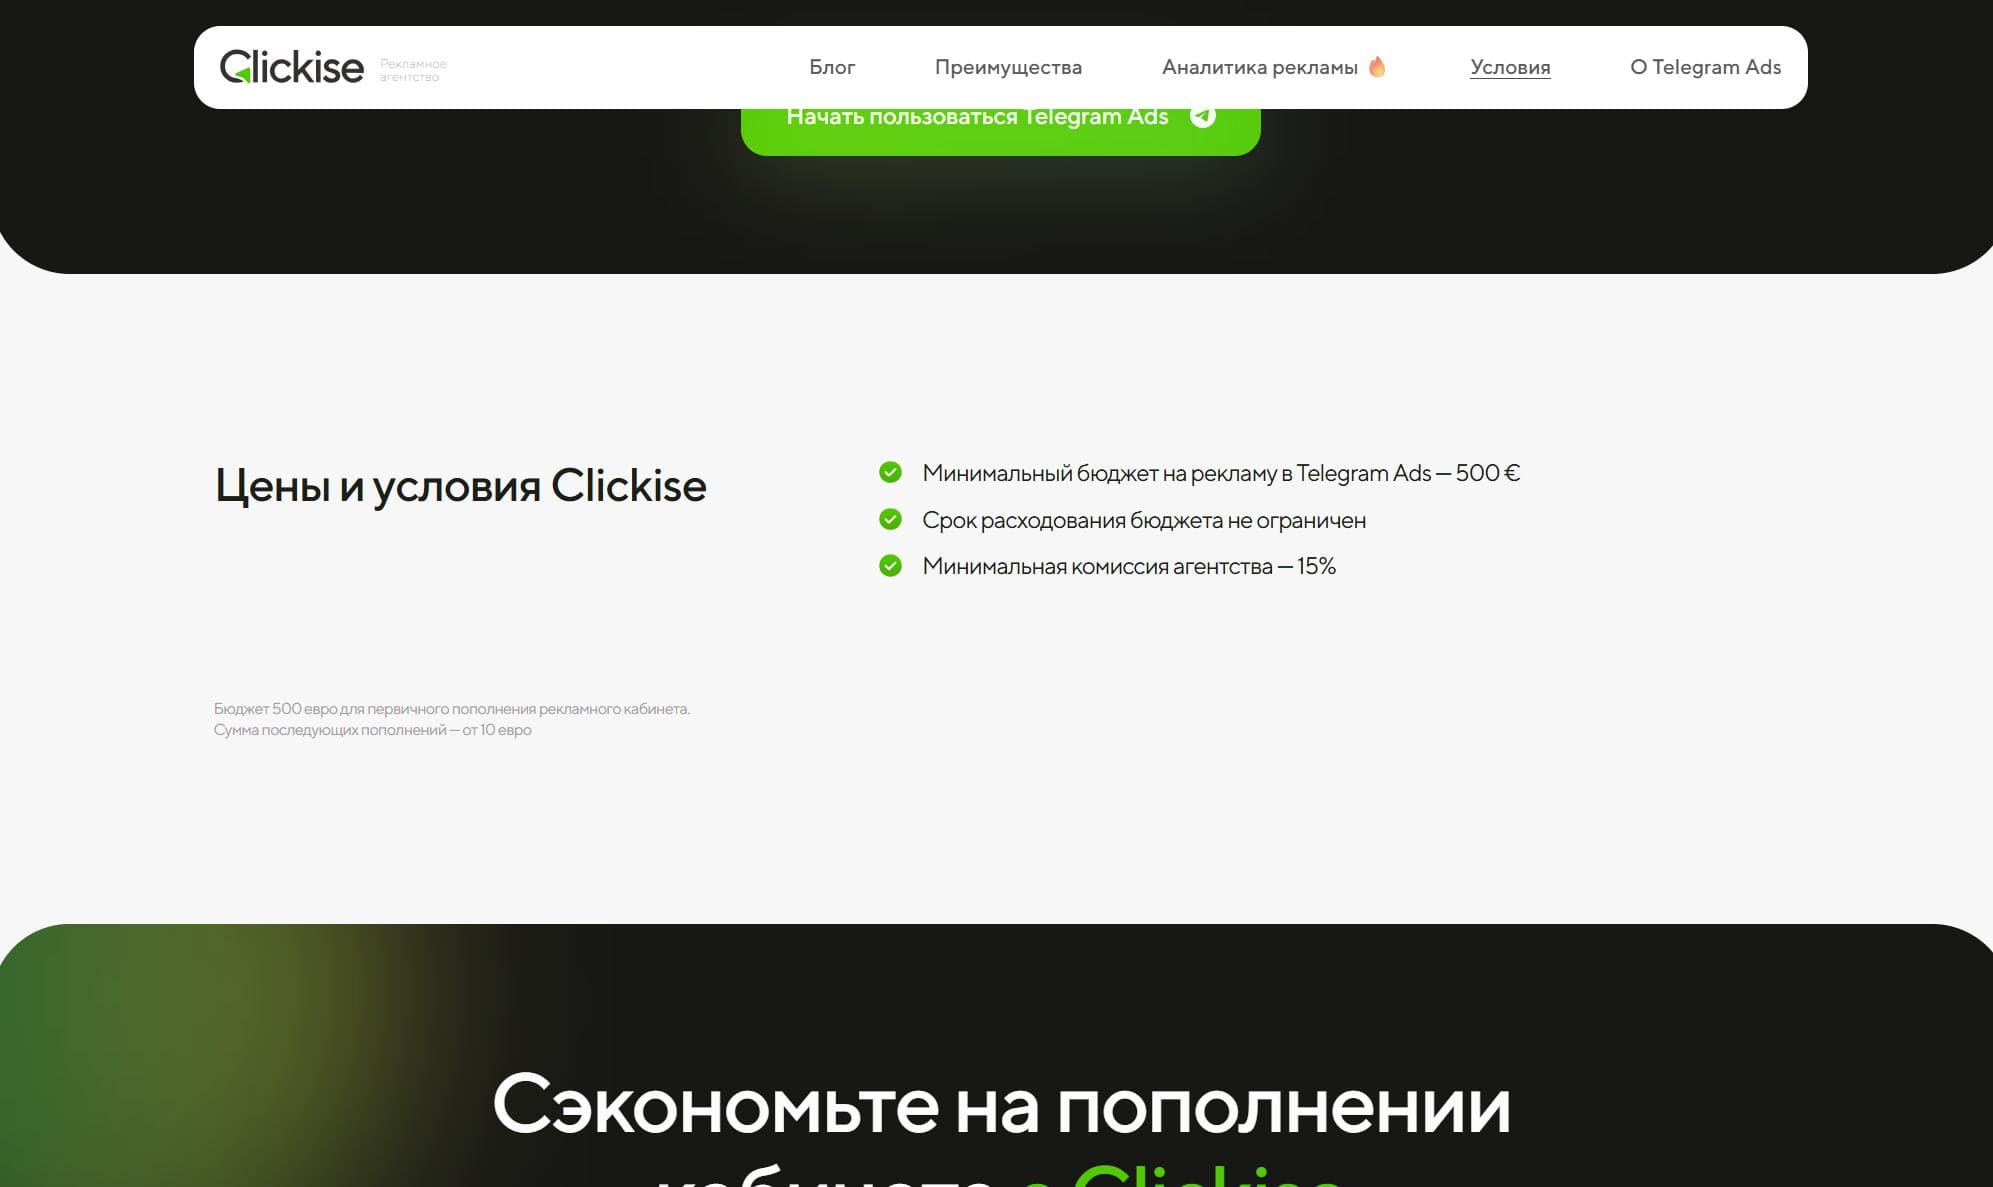
Task: Click the footnote about Бюджет 500 евро
Action: tap(451, 709)
